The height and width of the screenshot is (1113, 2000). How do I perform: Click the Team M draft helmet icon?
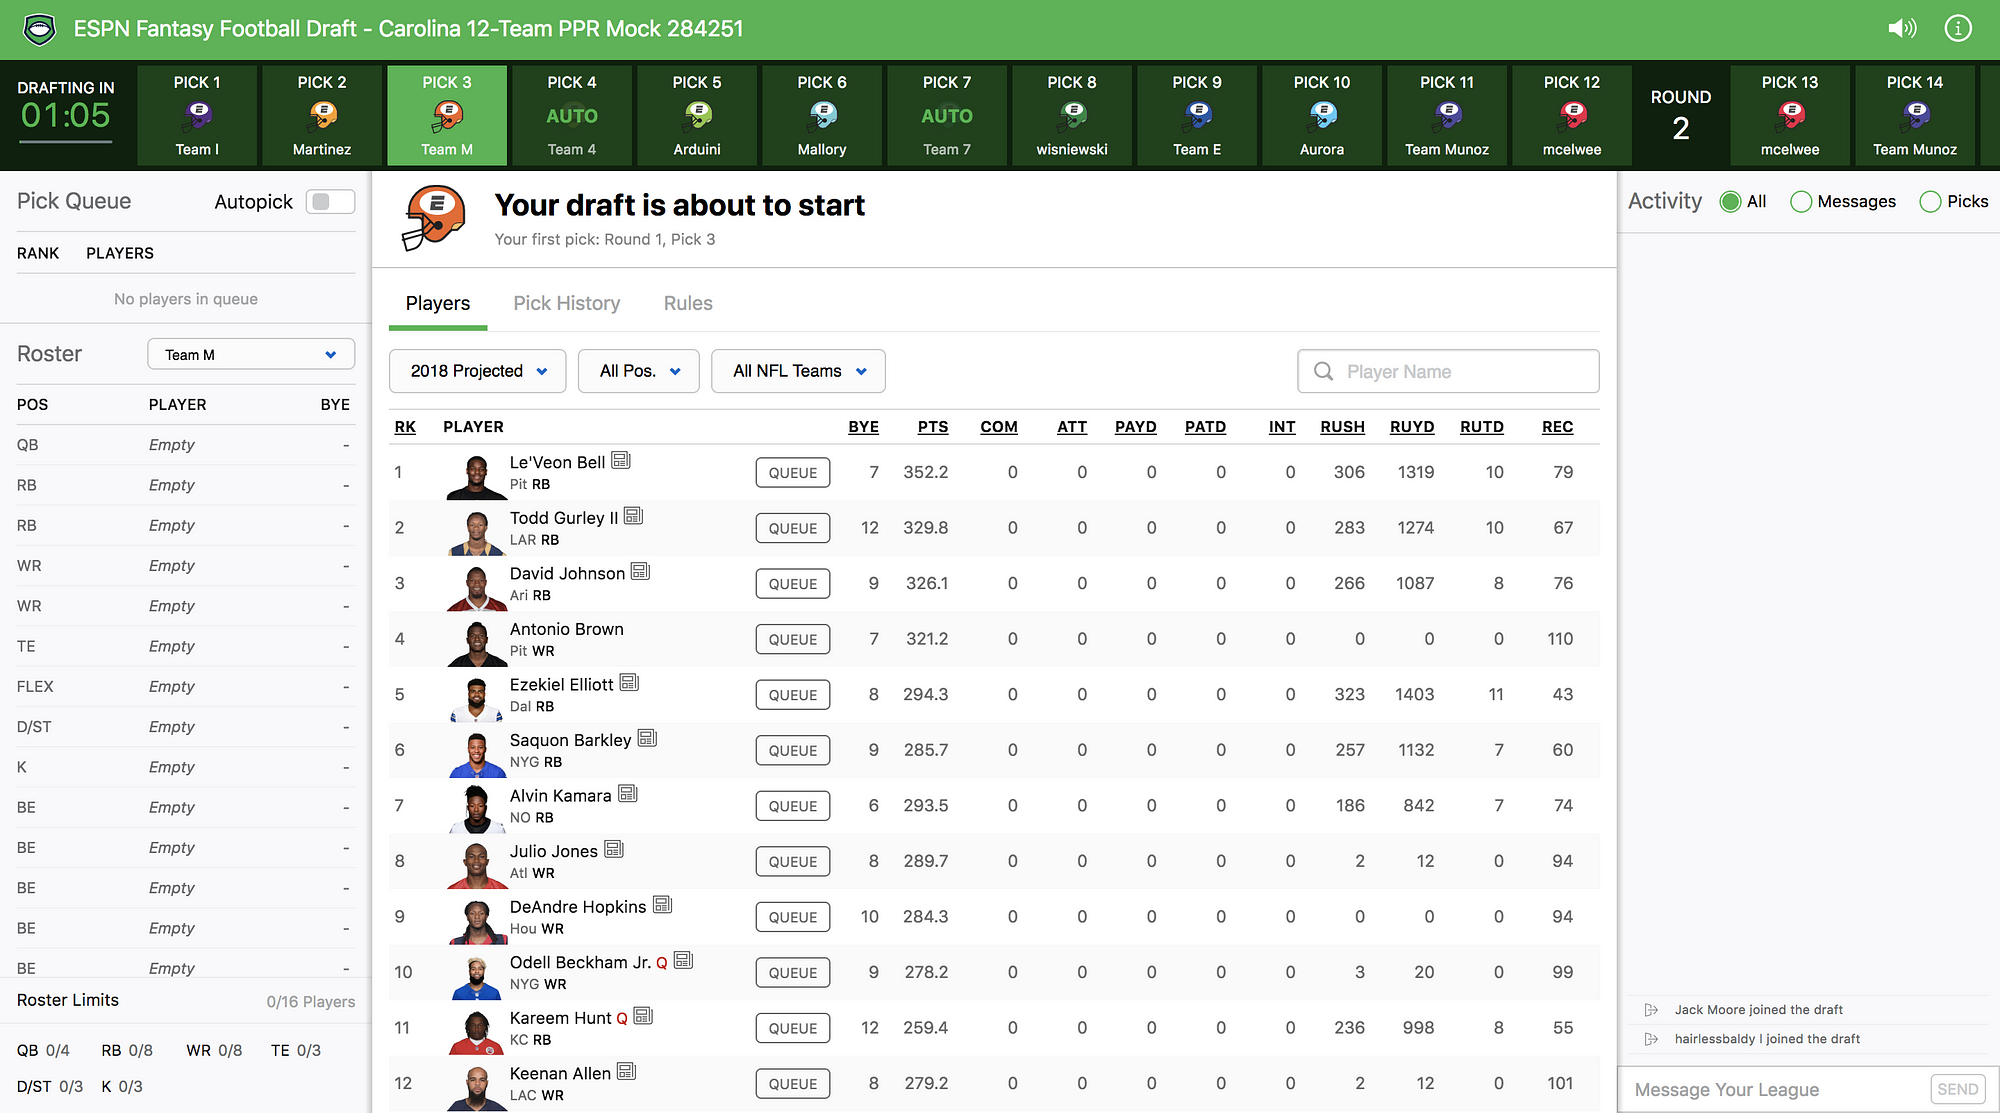pos(447,117)
